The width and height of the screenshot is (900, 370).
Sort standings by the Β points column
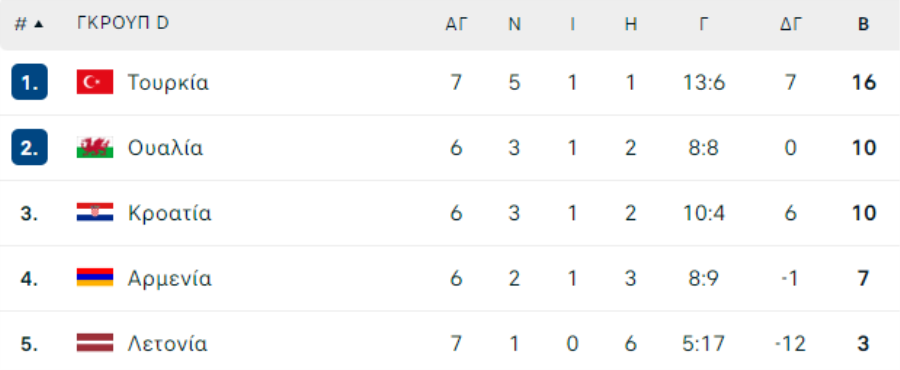pyautogui.click(x=863, y=24)
